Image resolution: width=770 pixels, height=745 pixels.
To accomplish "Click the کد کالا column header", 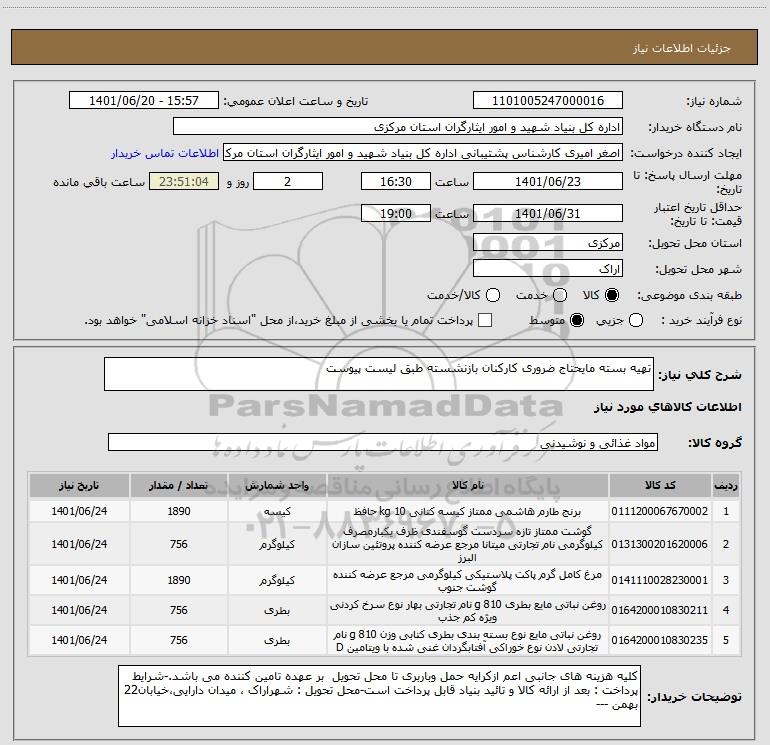I will click(660, 486).
